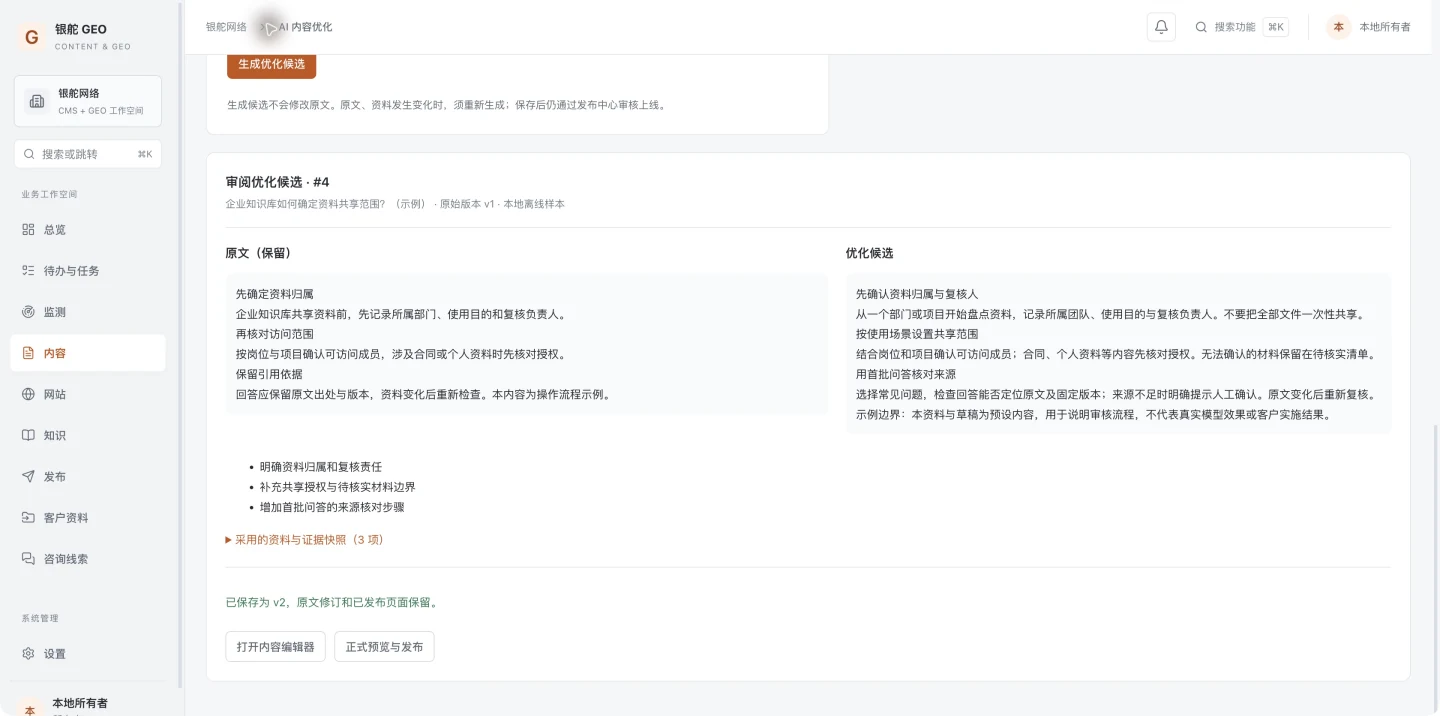Click the 打开内容编辑器 button
The image size is (1440, 716).
275,647
